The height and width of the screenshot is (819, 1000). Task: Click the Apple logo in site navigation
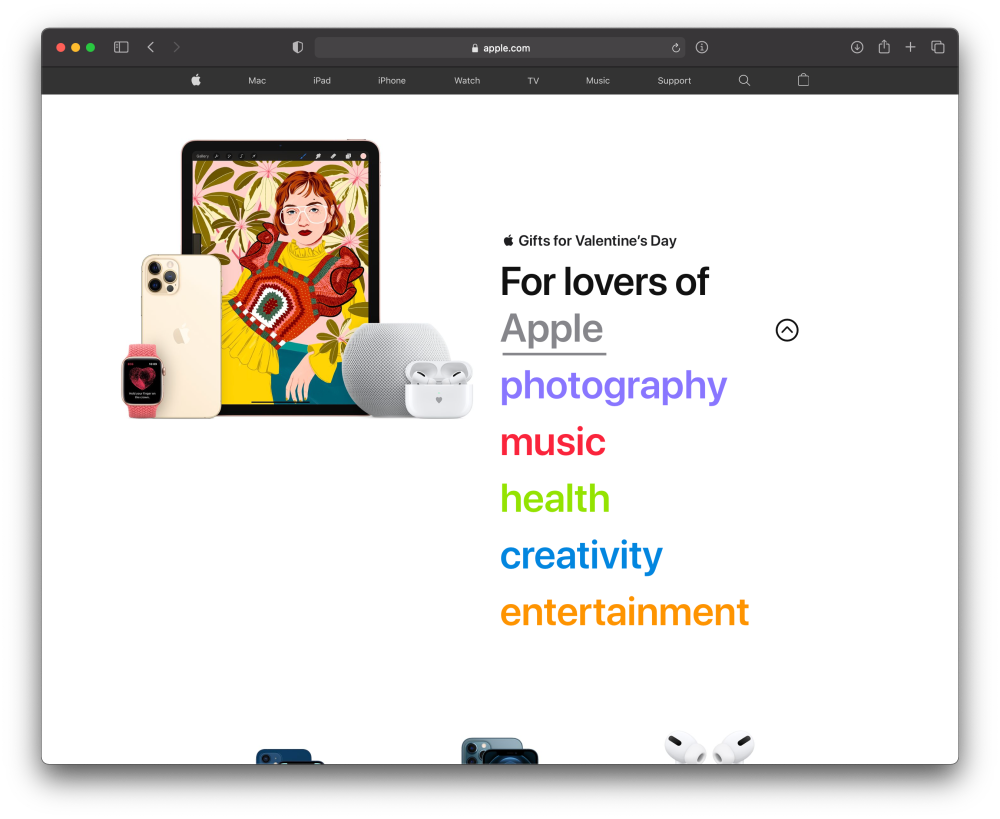click(x=196, y=80)
